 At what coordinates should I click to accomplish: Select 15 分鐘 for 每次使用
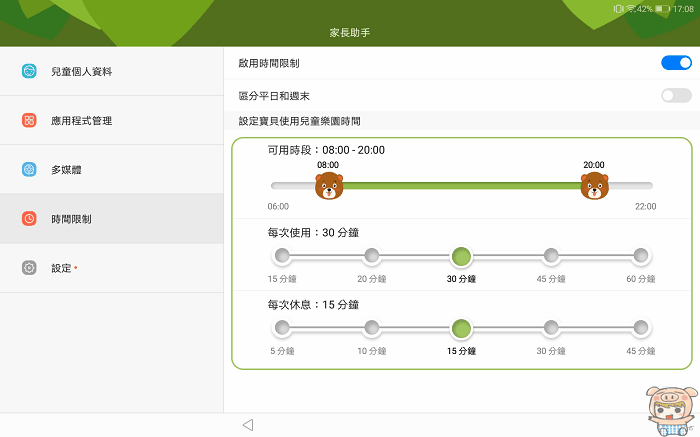pos(282,256)
